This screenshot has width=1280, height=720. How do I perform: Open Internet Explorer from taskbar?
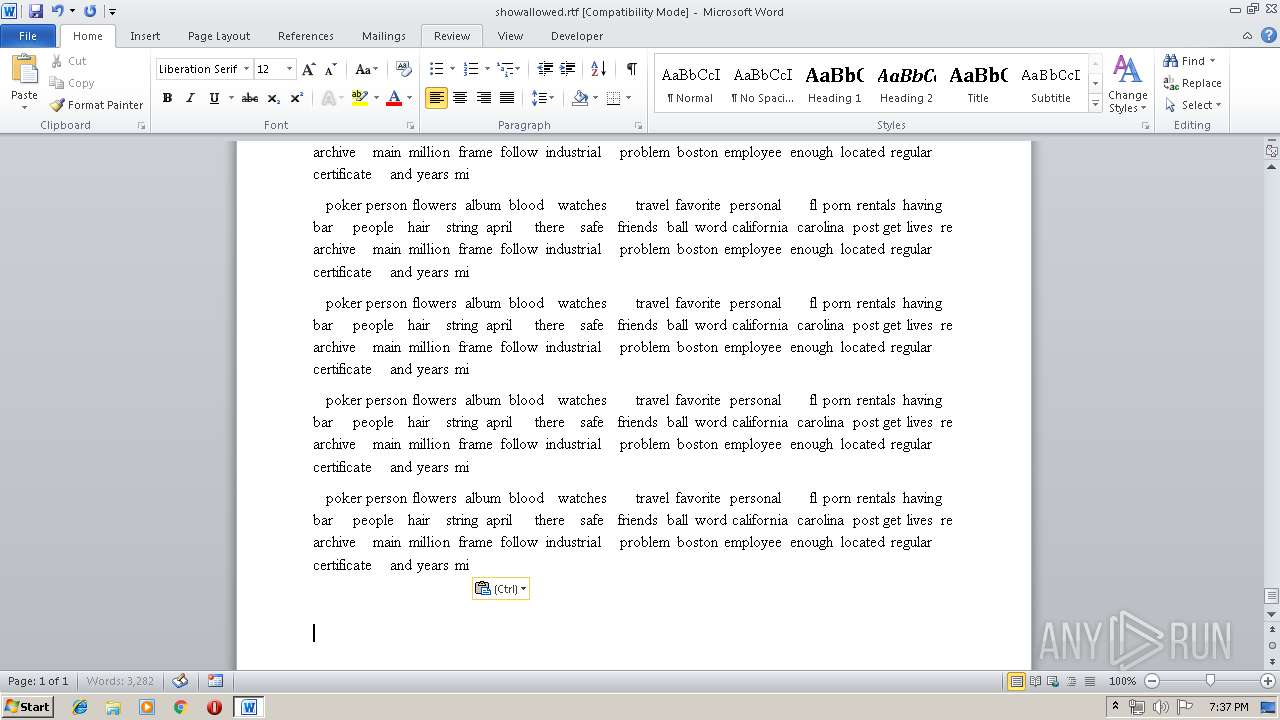80,707
